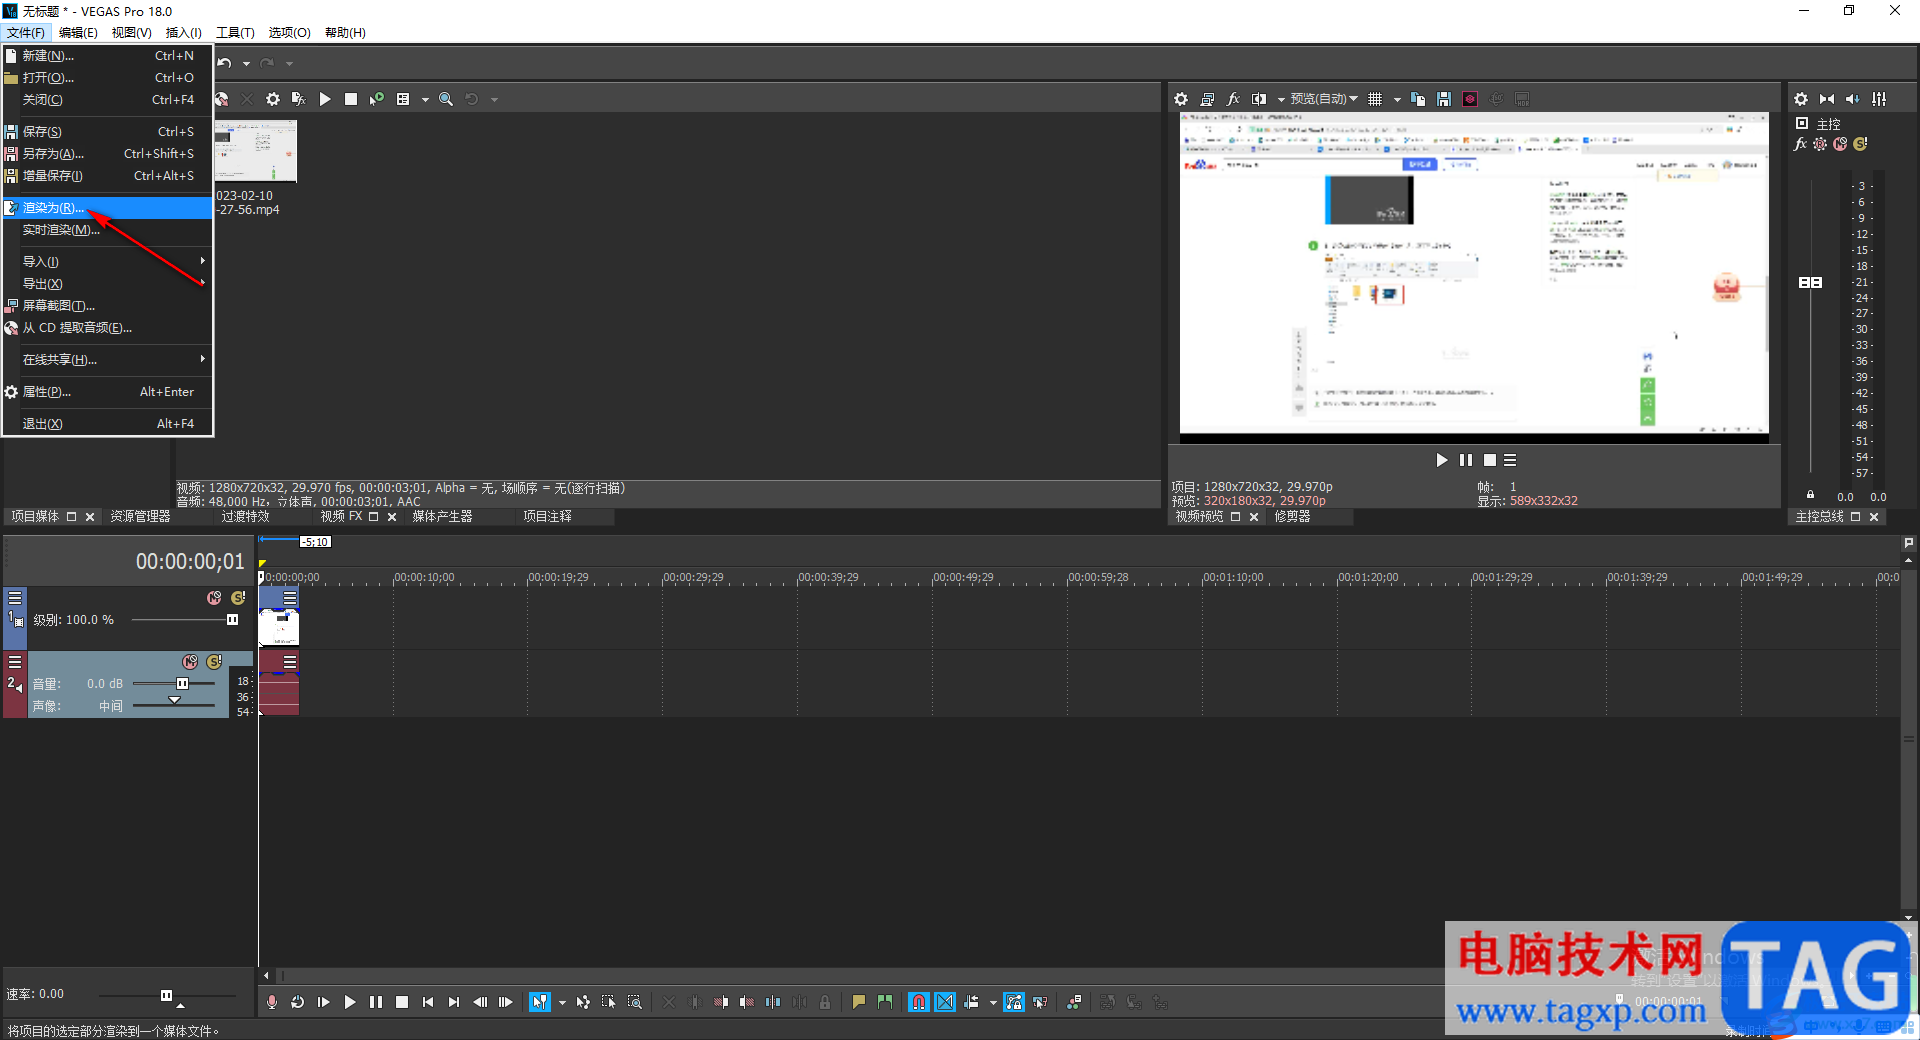Play the video preview
This screenshot has height=1040, width=1920.
[x=1441, y=460]
